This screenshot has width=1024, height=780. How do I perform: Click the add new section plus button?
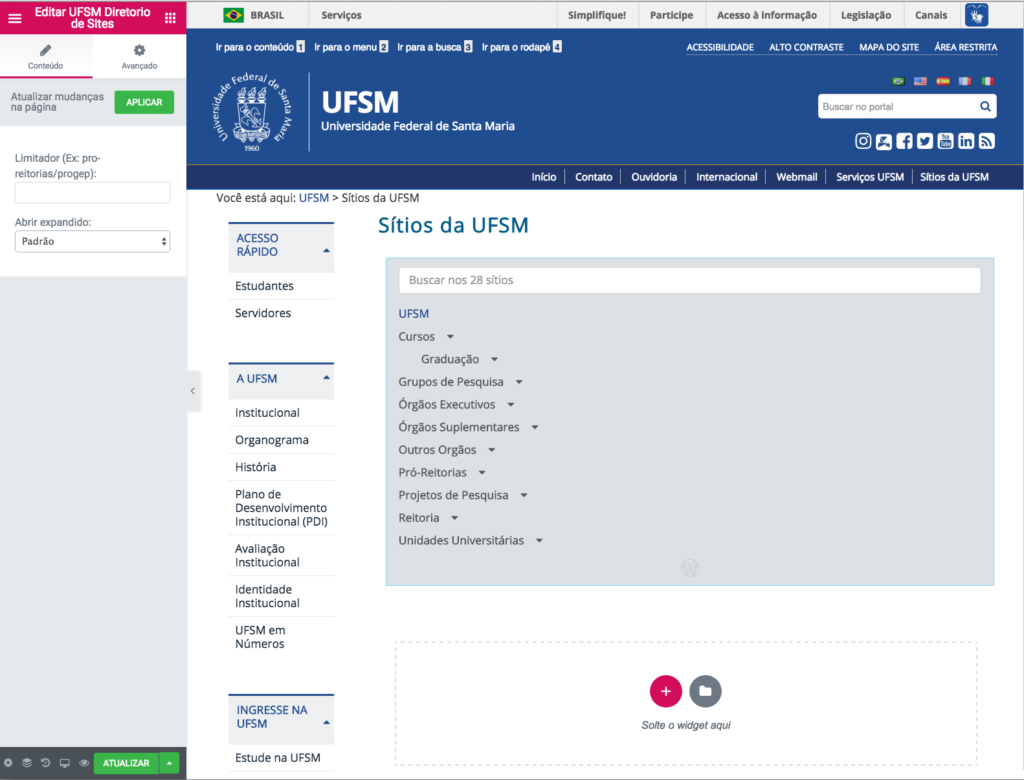665,691
